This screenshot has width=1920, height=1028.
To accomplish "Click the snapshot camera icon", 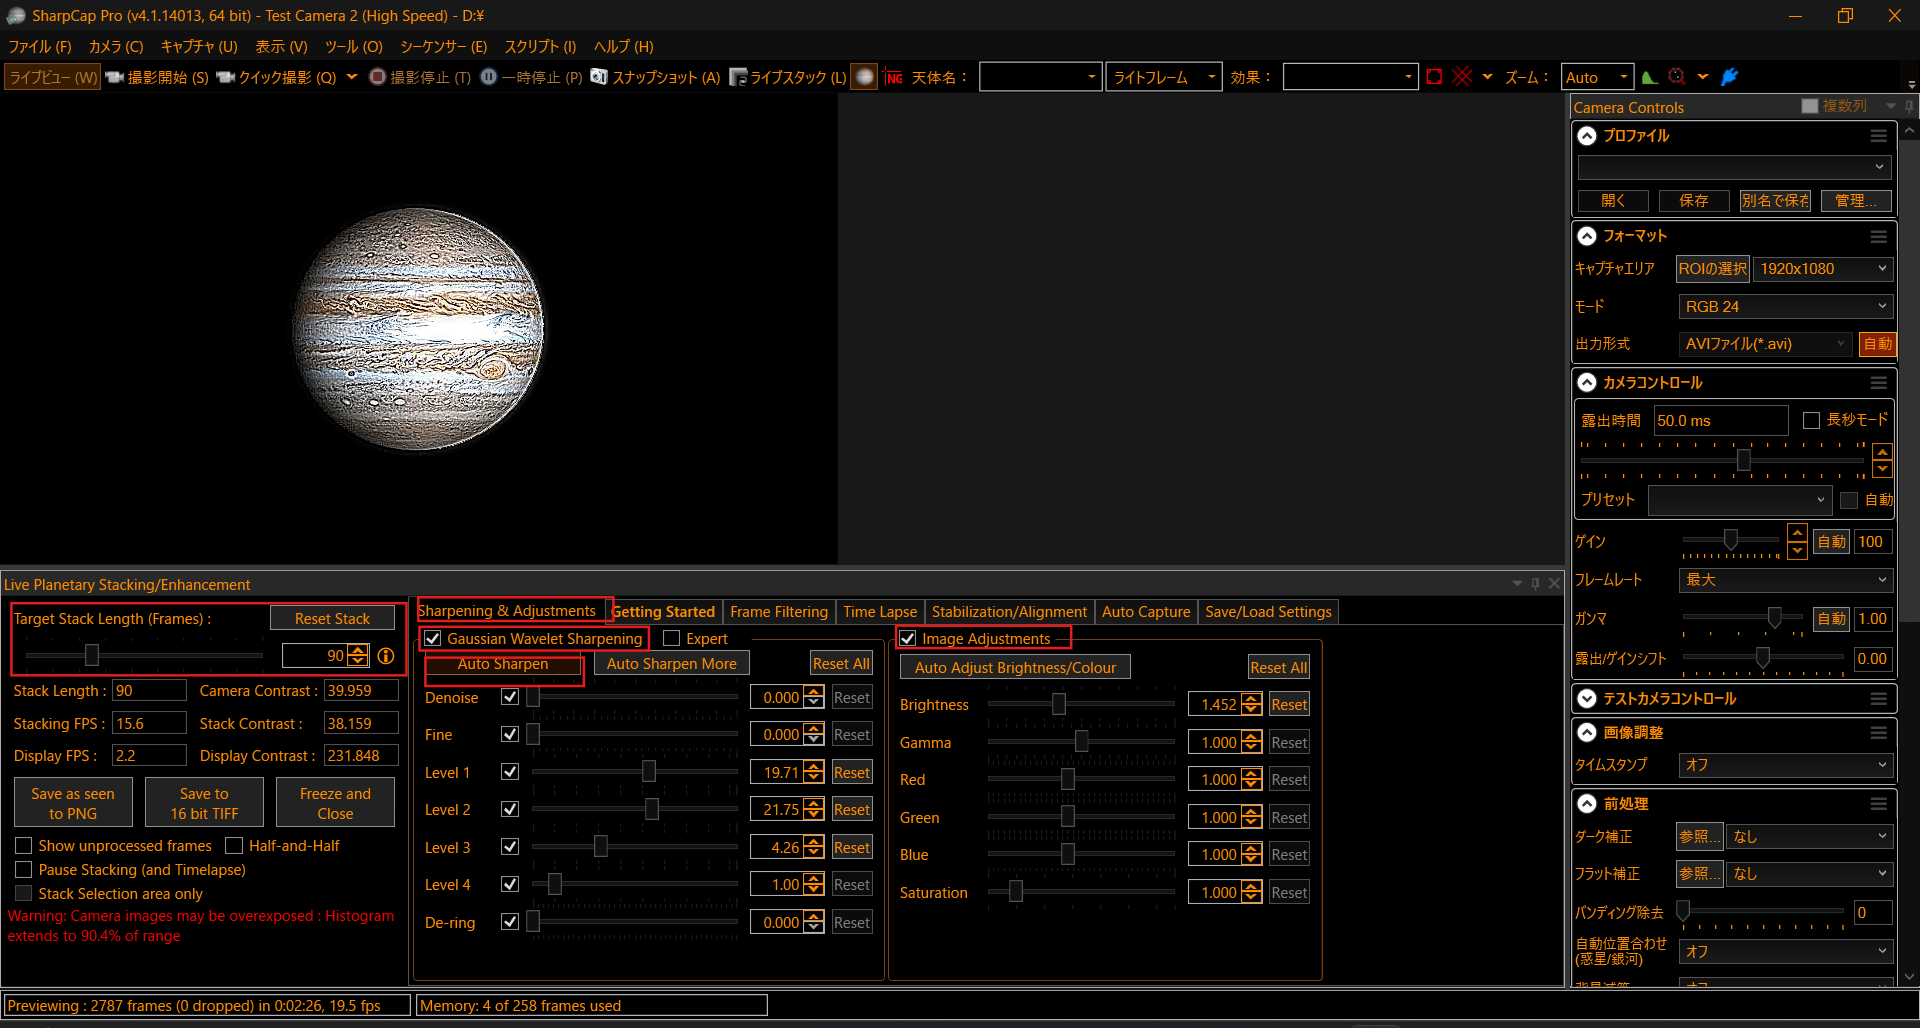I will pos(598,77).
